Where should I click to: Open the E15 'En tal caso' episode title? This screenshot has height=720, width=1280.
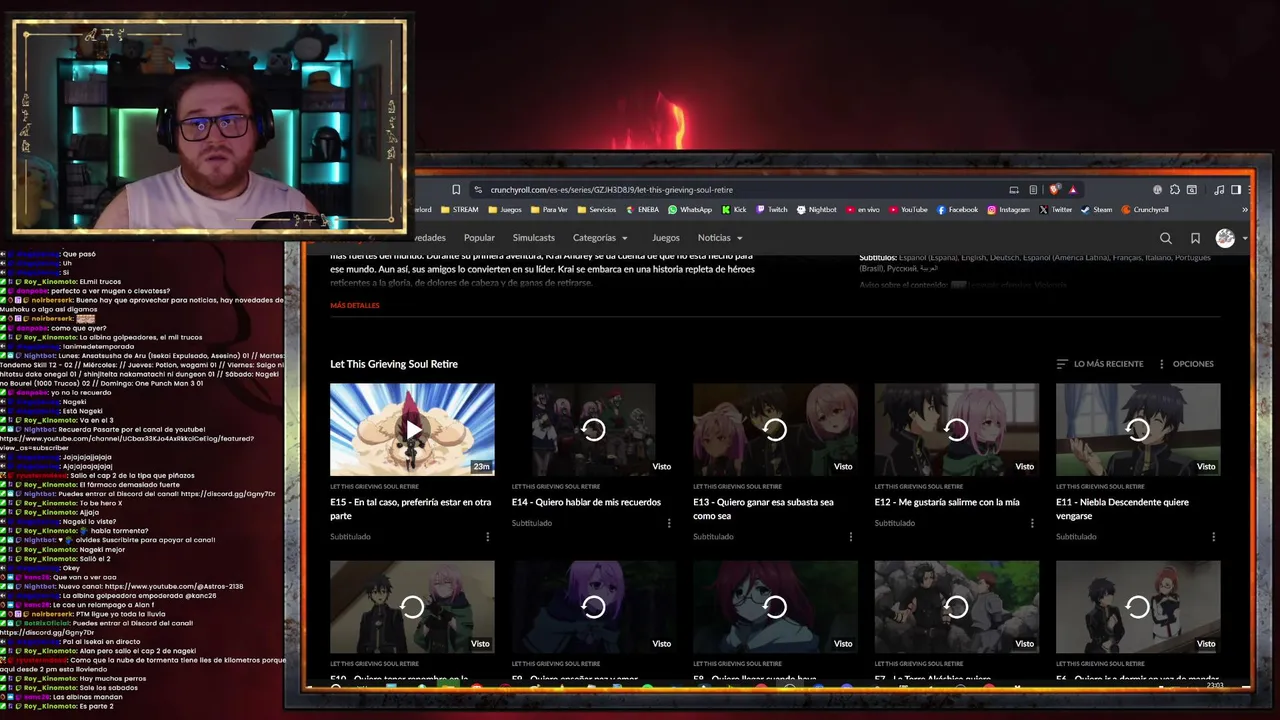tap(411, 509)
